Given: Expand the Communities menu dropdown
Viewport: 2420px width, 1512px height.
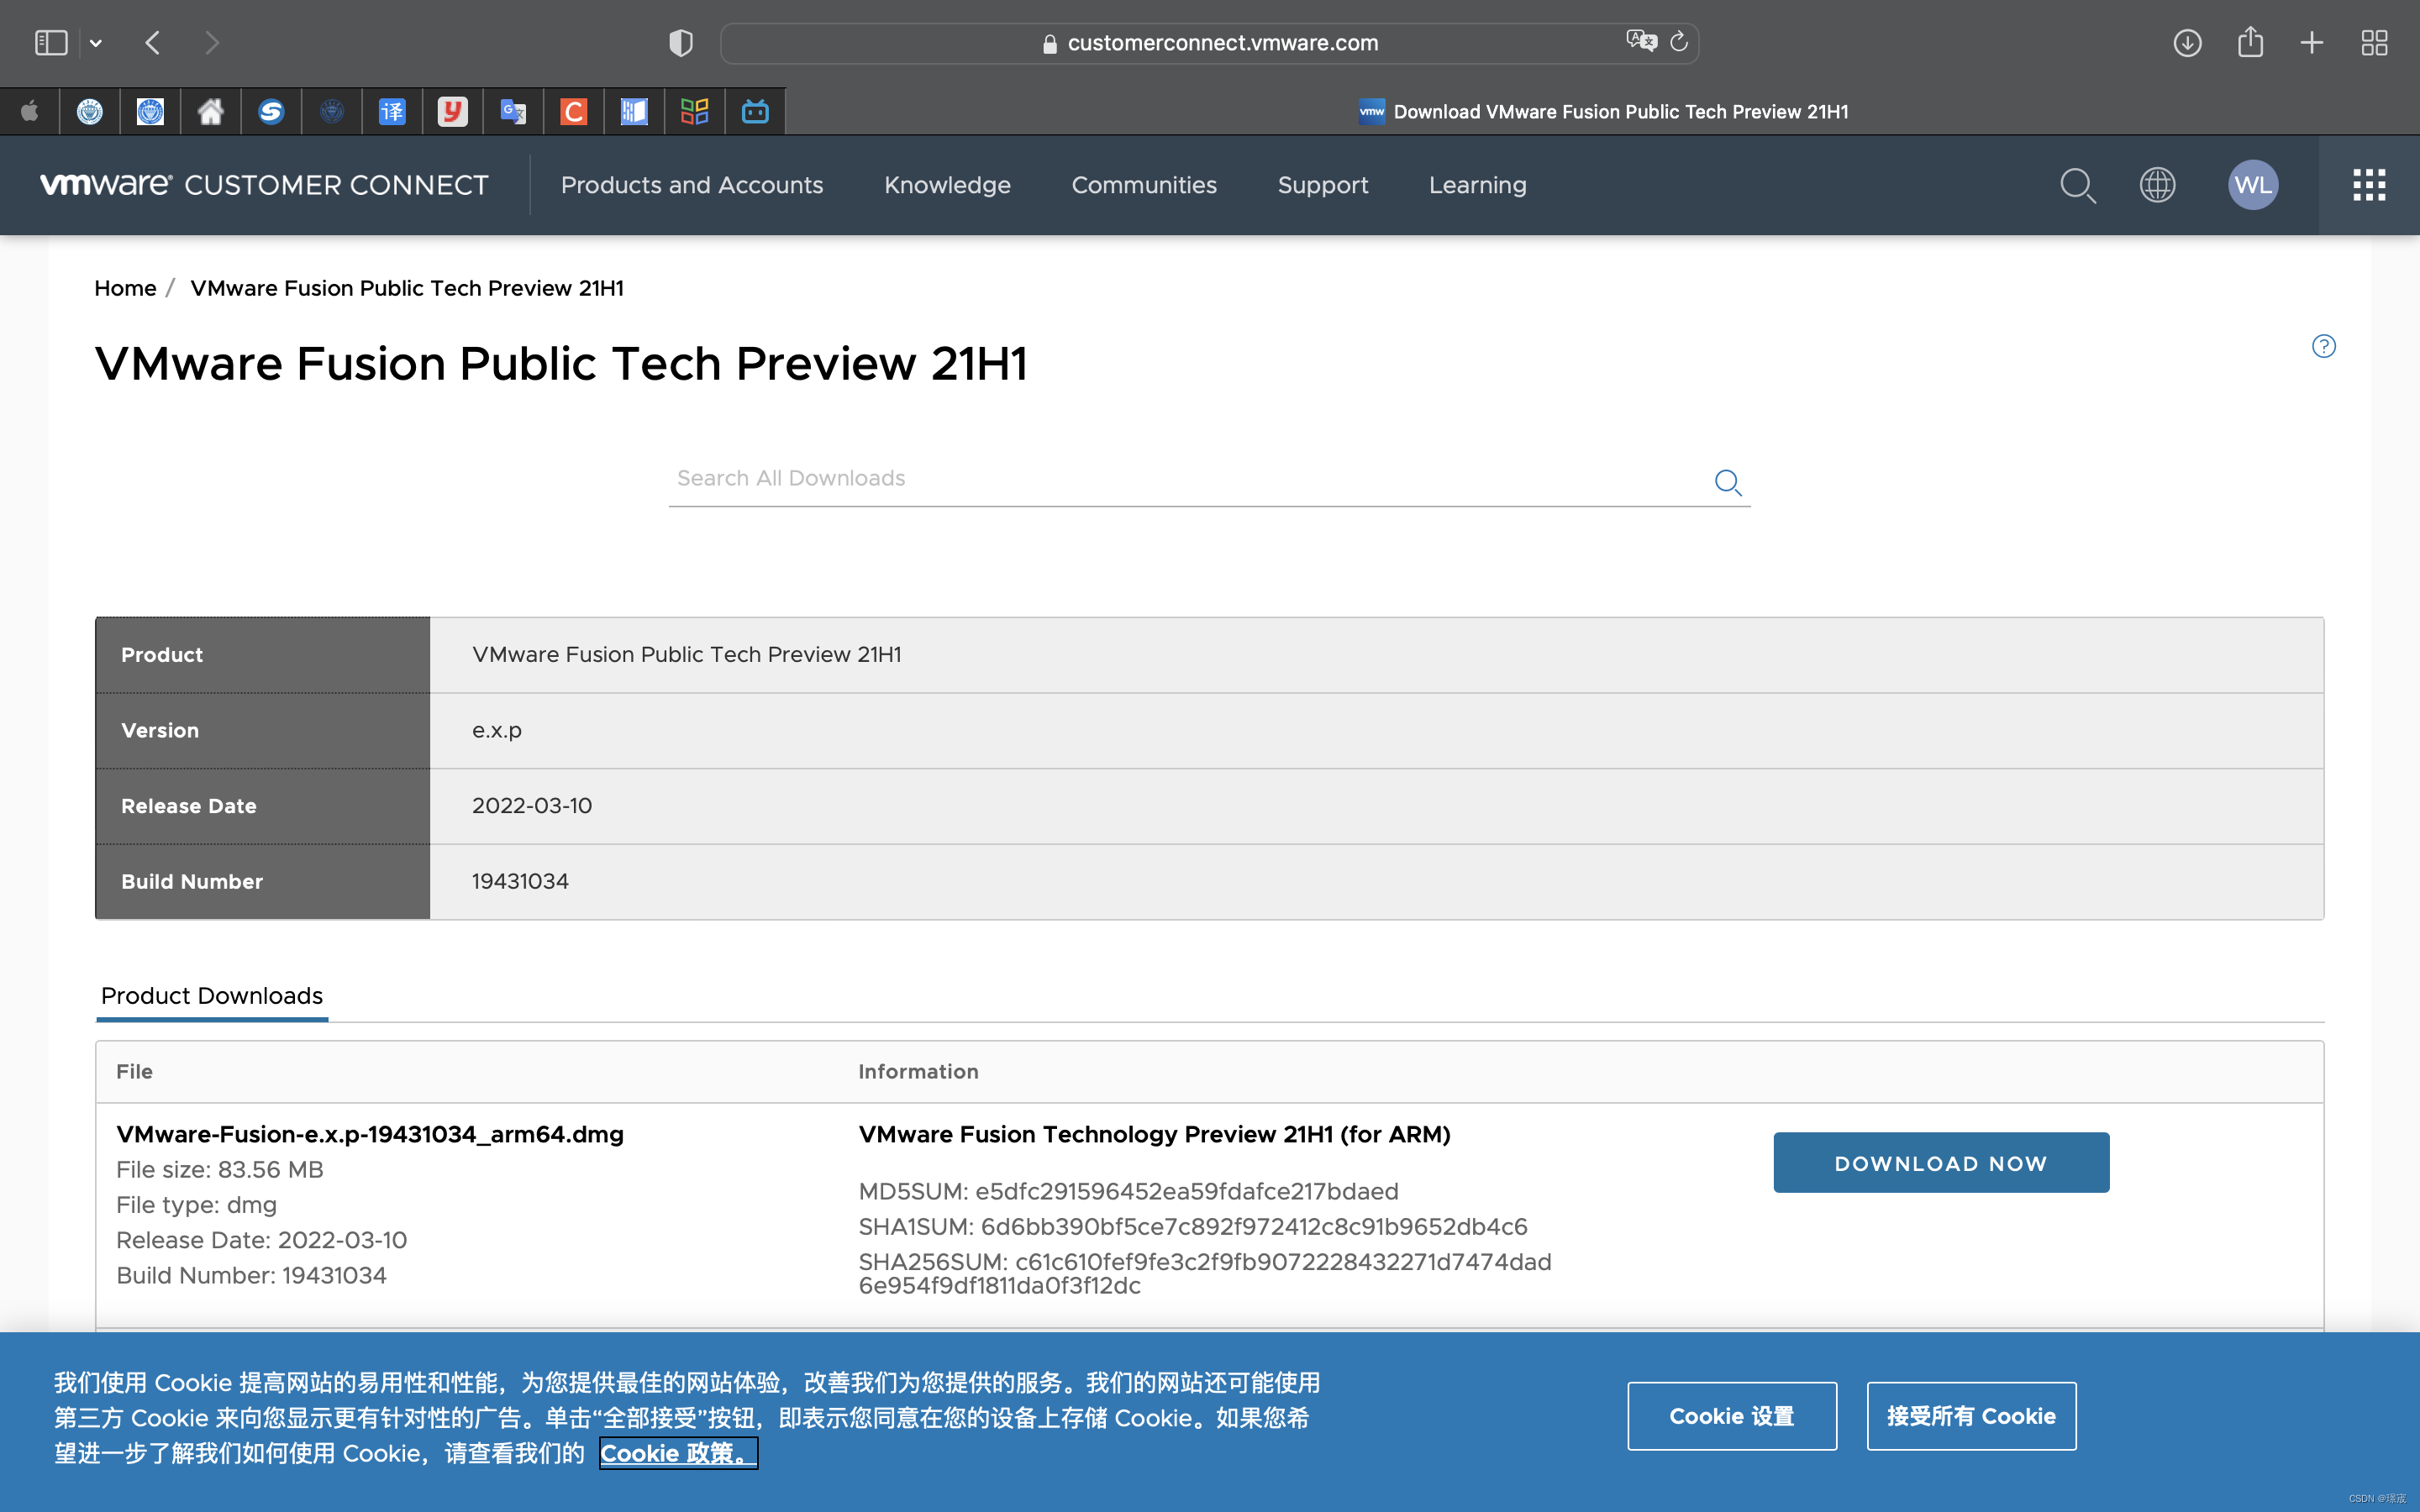Looking at the screenshot, I should (1143, 185).
